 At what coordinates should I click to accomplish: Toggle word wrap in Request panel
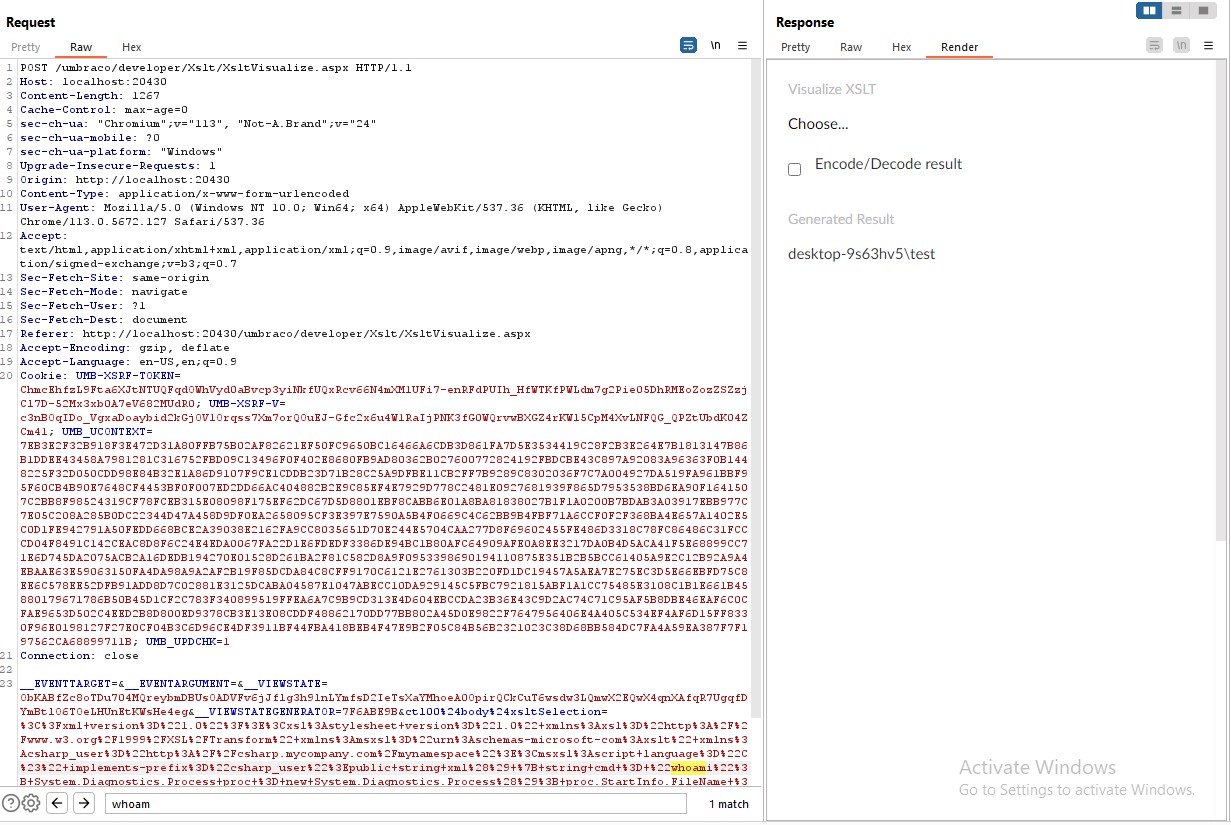click(x=688, y=45)
